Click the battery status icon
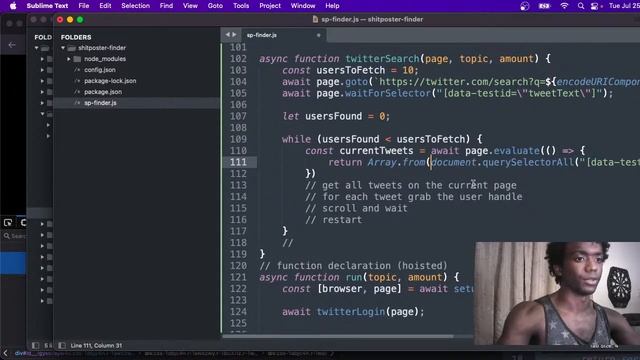Viewport: 640px width, 360px height. (544, 6)
